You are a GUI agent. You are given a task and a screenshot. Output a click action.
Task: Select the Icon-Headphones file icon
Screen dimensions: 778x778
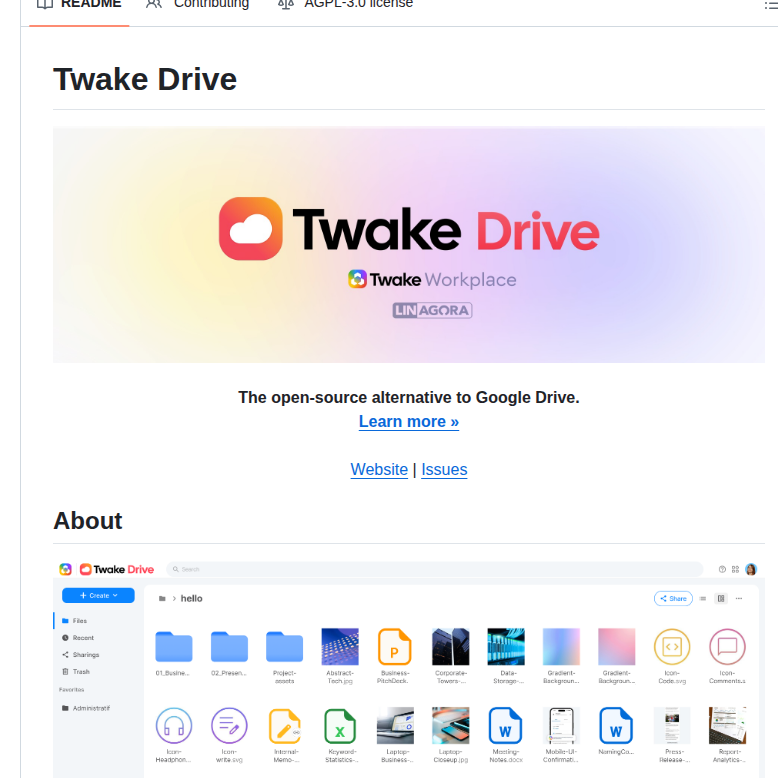[174, 725]
